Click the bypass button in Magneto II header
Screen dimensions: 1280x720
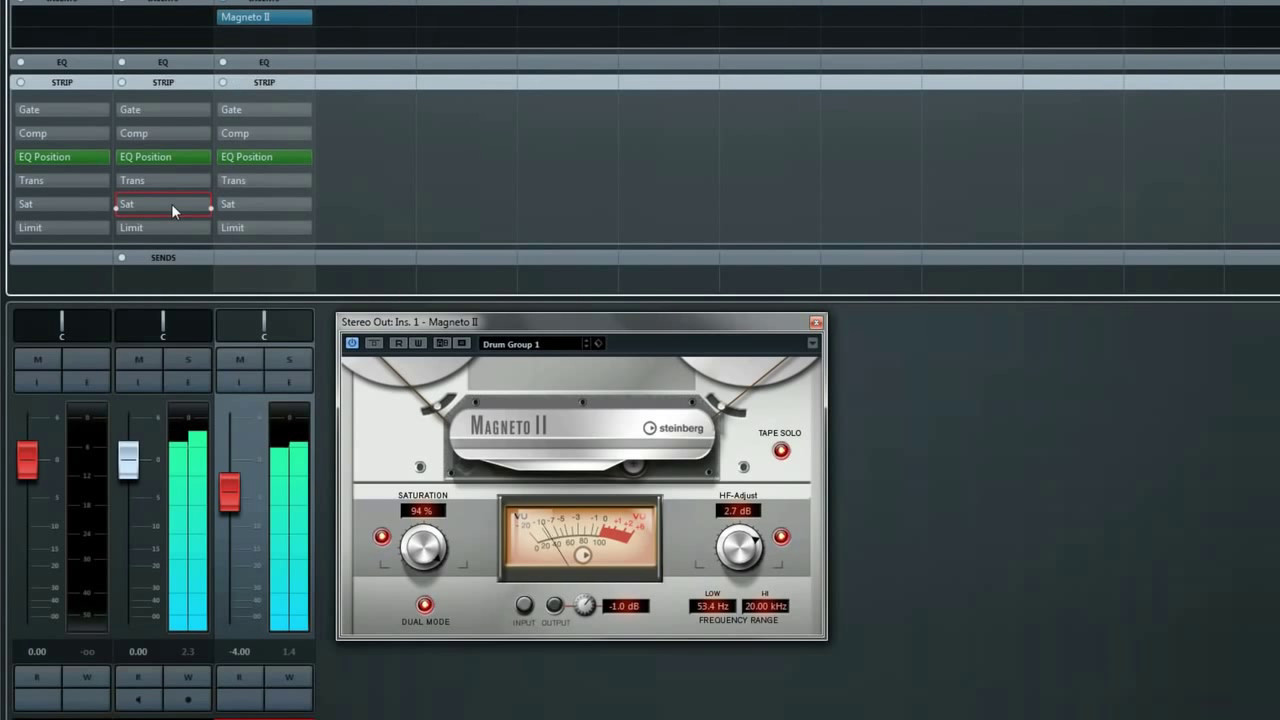[x=374, y=343]
